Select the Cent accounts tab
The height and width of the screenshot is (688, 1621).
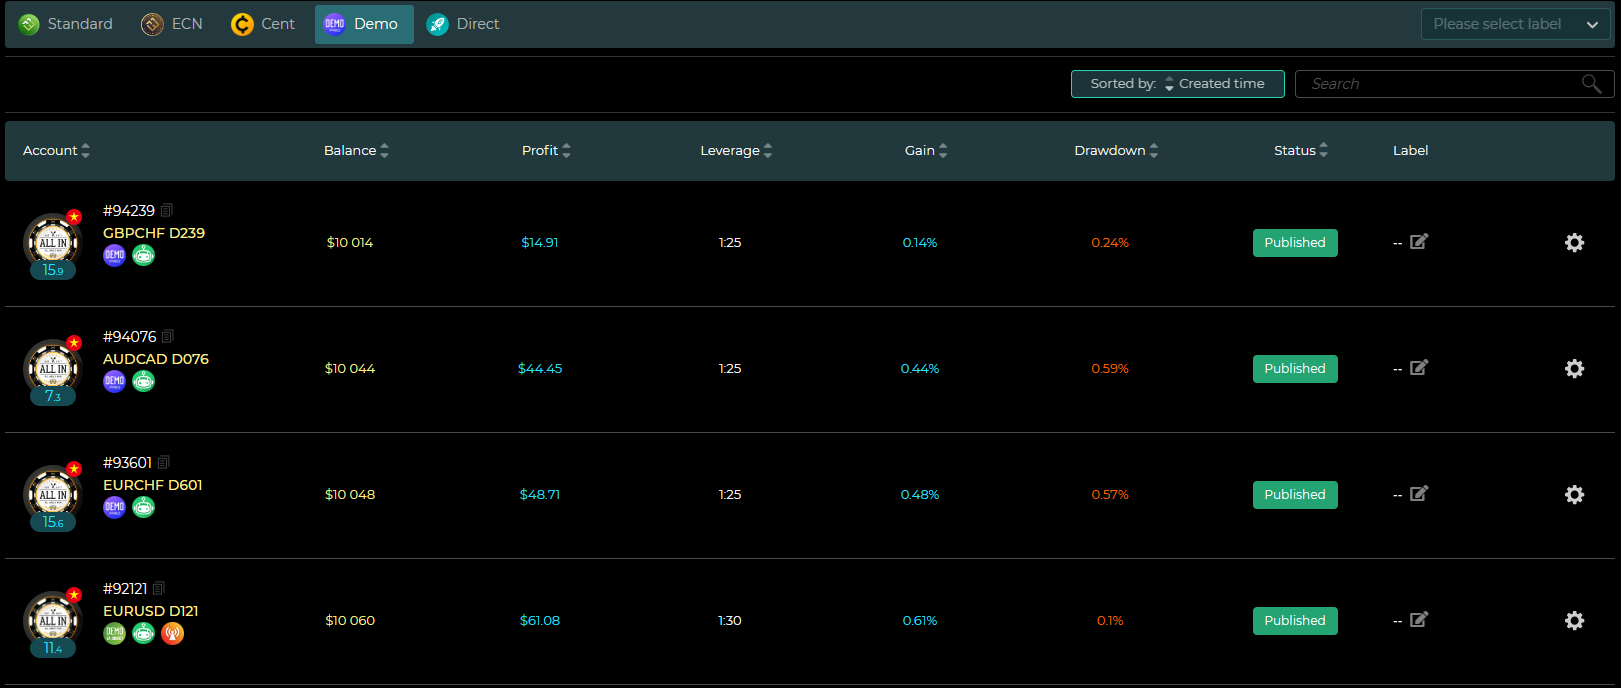point(263,24)
